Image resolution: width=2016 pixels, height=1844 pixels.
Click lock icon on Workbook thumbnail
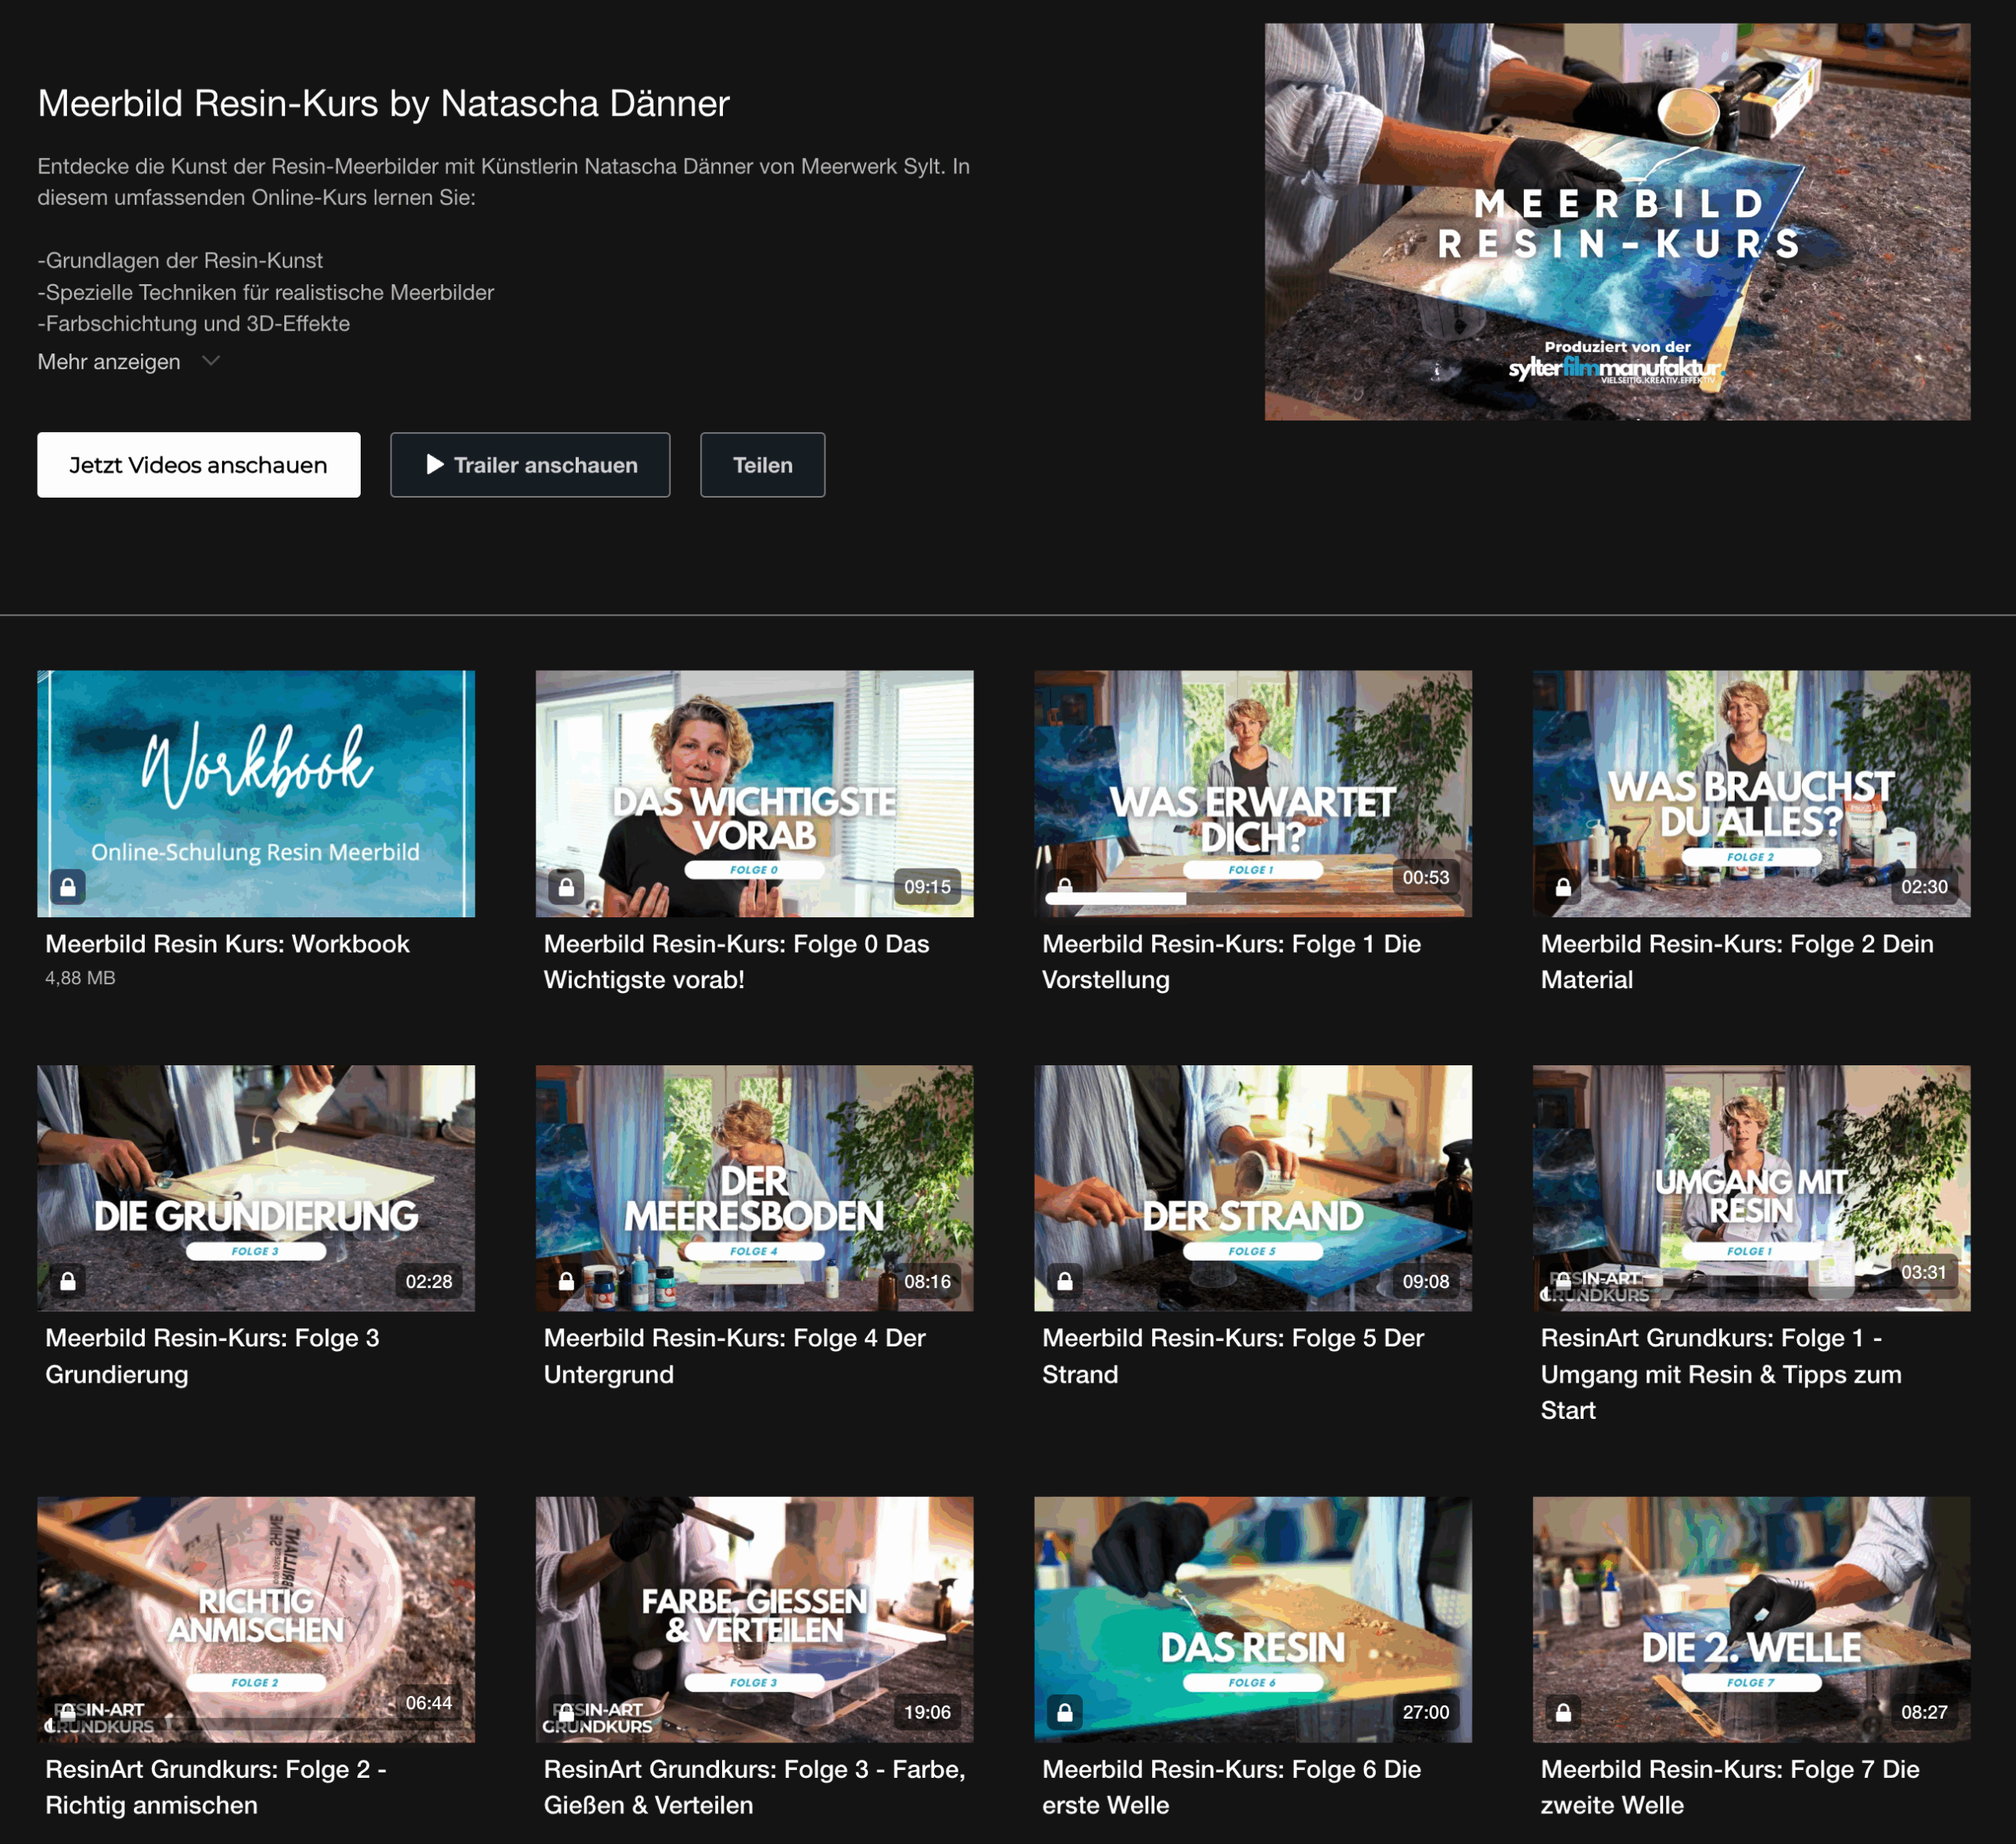click(x=68, y=887)
